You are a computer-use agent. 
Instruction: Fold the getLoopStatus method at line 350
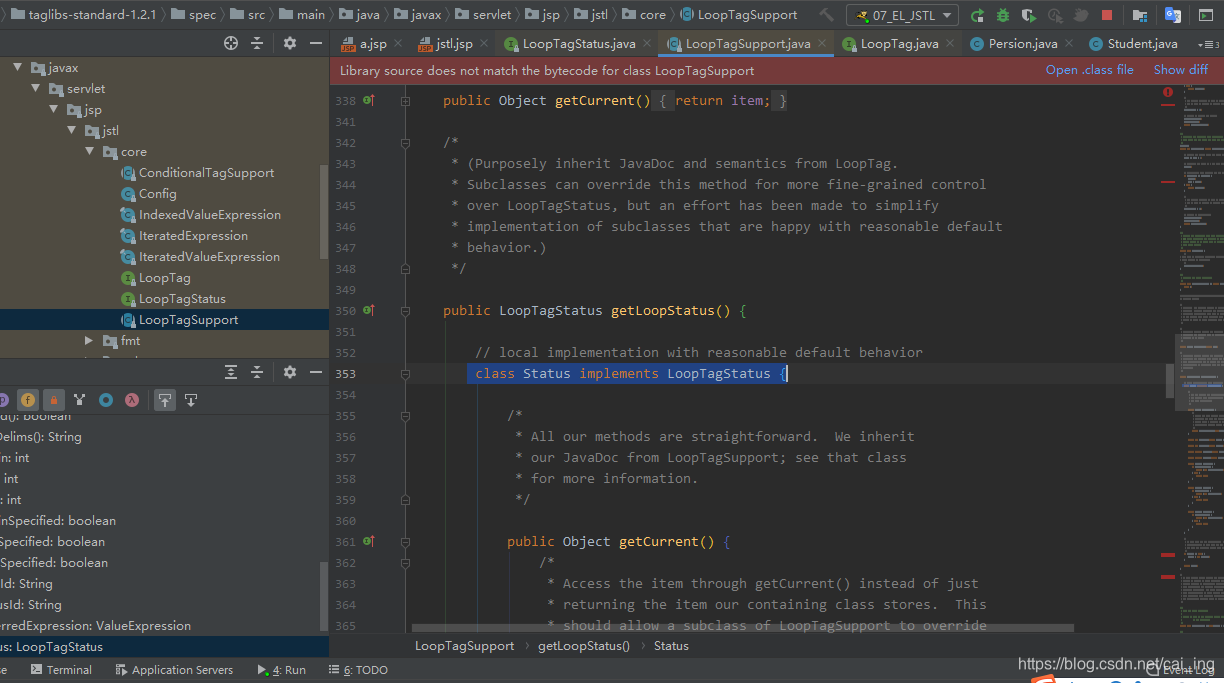[405, 310]
